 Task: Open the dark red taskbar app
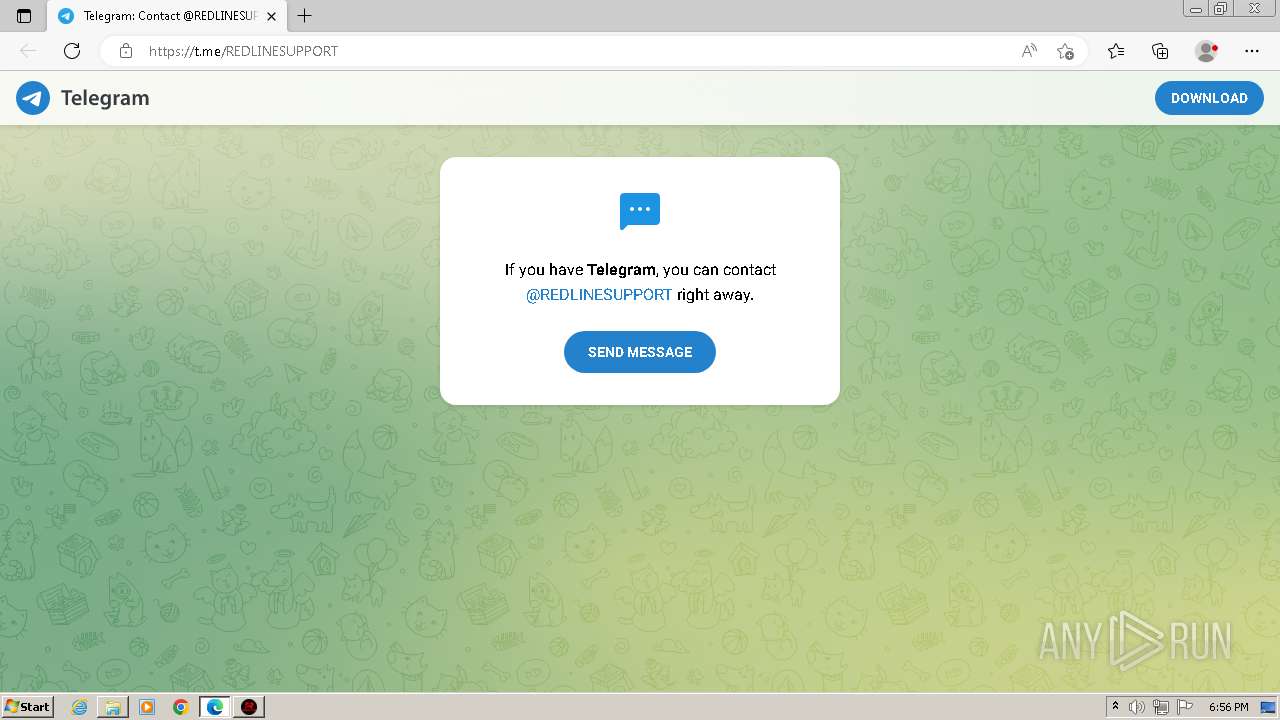[x=249, y=707]
